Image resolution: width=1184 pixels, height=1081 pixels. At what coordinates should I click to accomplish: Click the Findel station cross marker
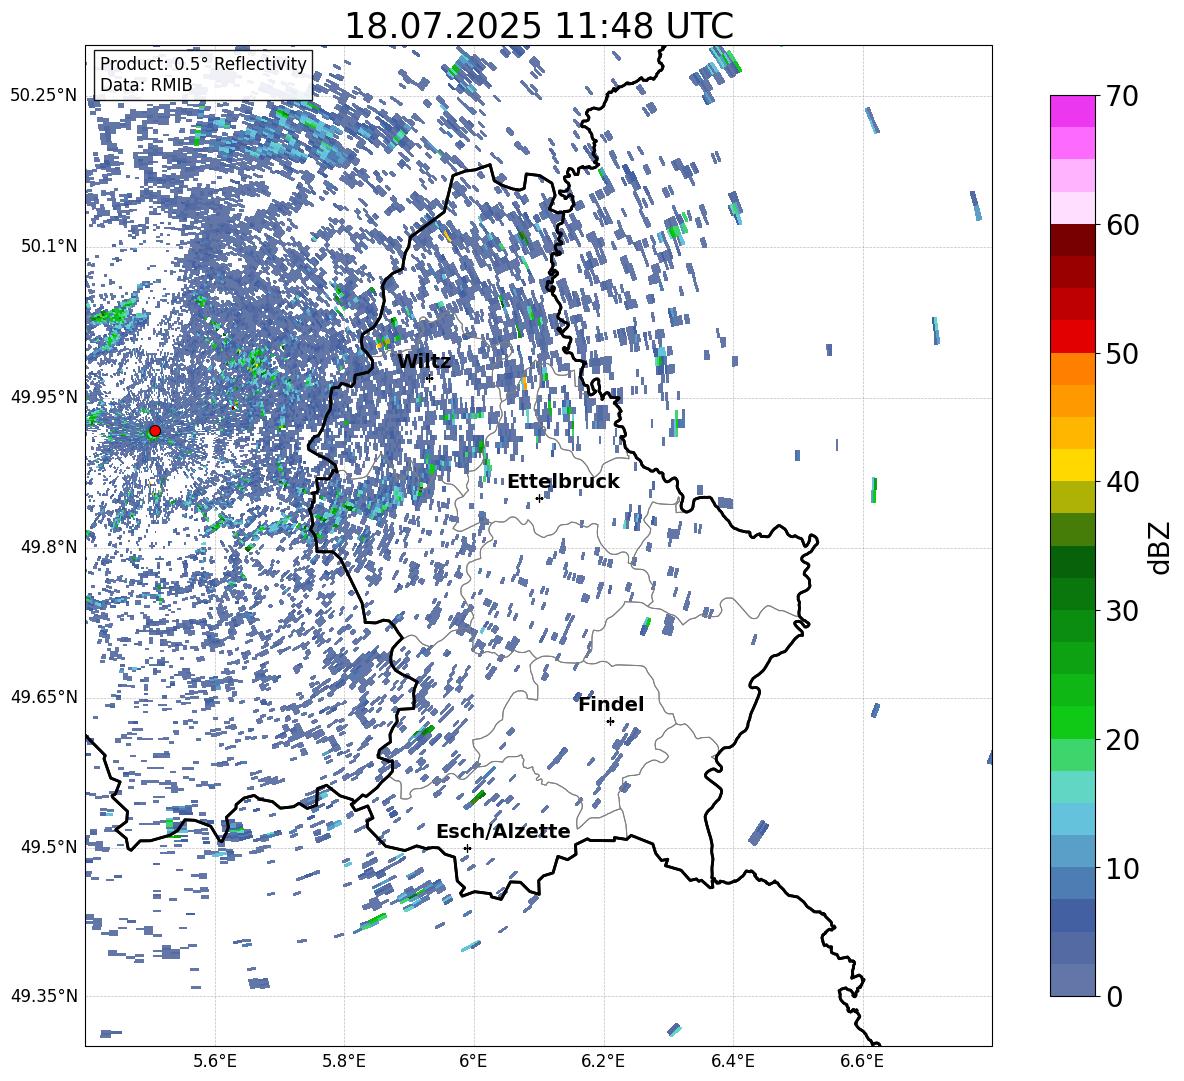tap(610, 722)
